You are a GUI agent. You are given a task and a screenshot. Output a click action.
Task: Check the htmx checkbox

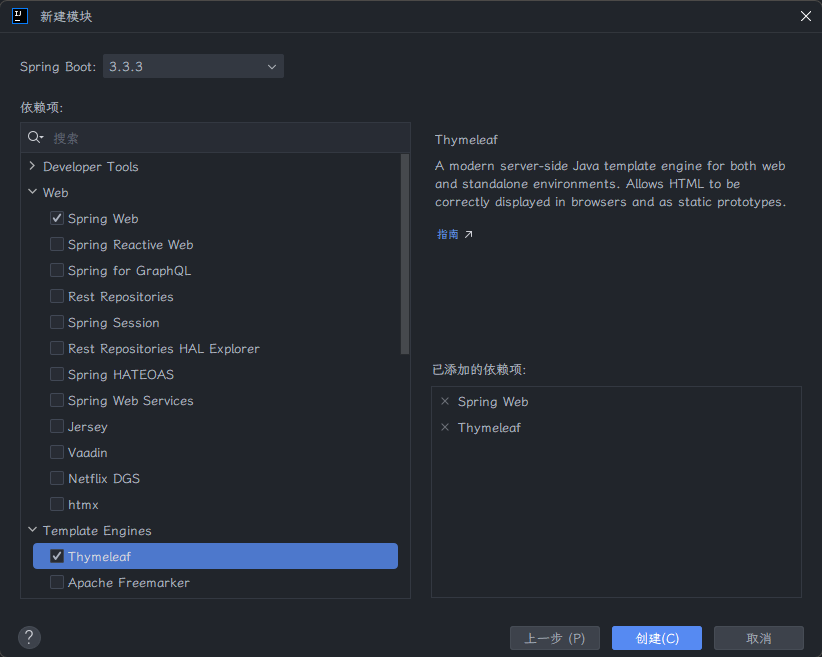[57, 504]
